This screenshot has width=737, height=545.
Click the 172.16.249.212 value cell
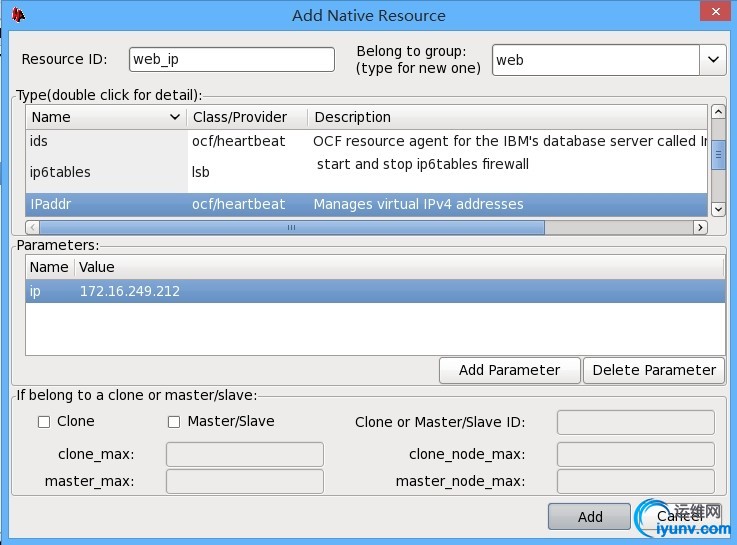[x=130, y=291]
